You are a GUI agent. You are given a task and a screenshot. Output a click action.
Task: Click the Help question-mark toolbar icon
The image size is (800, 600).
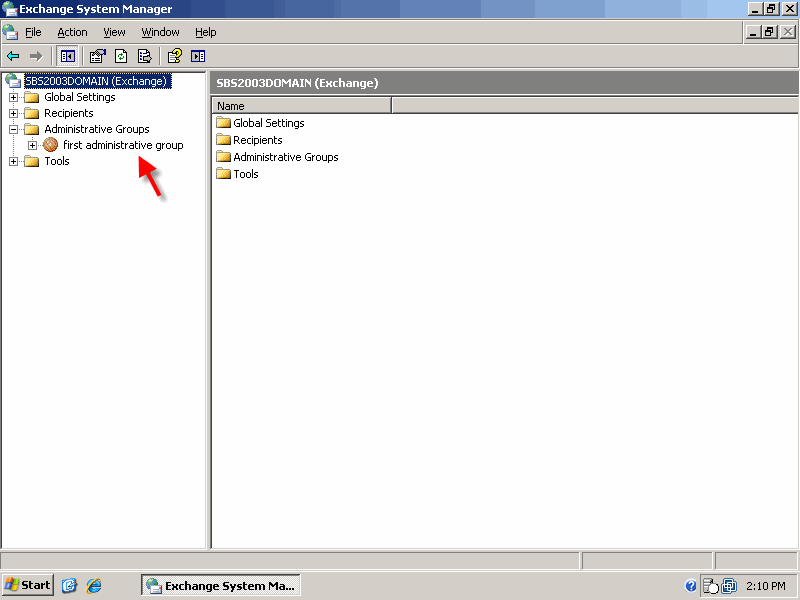click(x=174, y=56)
